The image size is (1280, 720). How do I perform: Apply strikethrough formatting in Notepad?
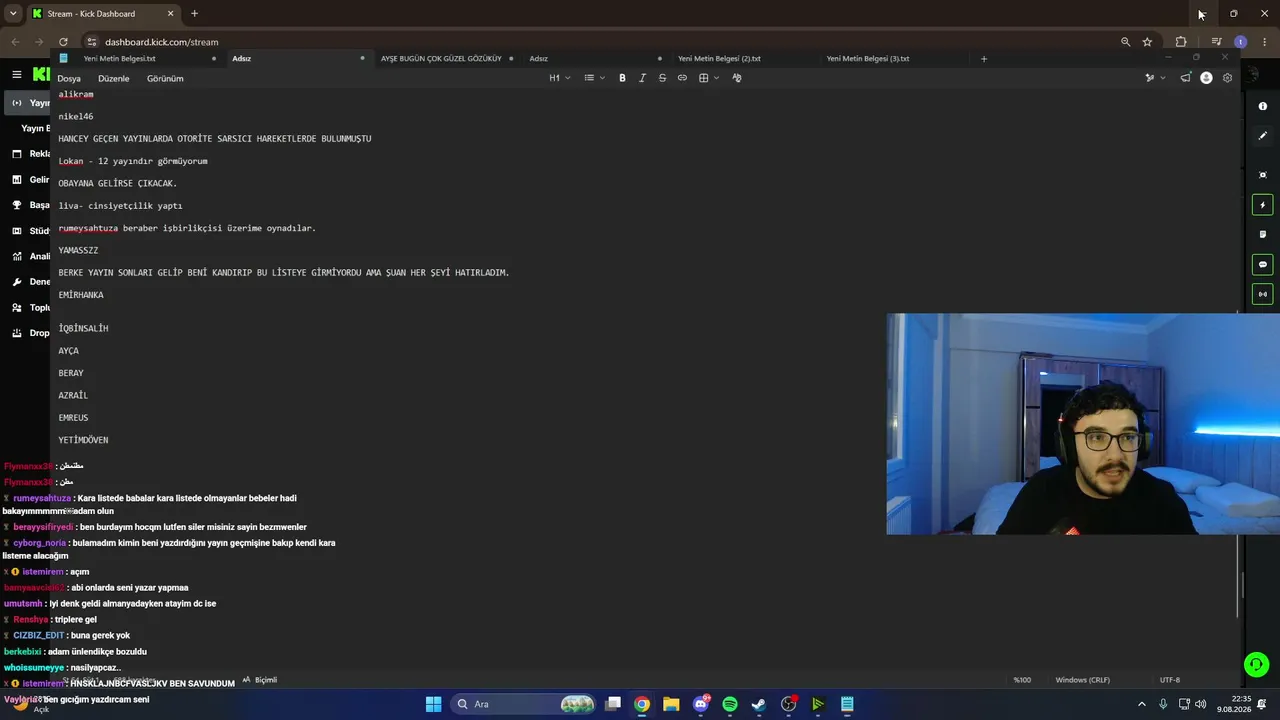click(662, 78)
